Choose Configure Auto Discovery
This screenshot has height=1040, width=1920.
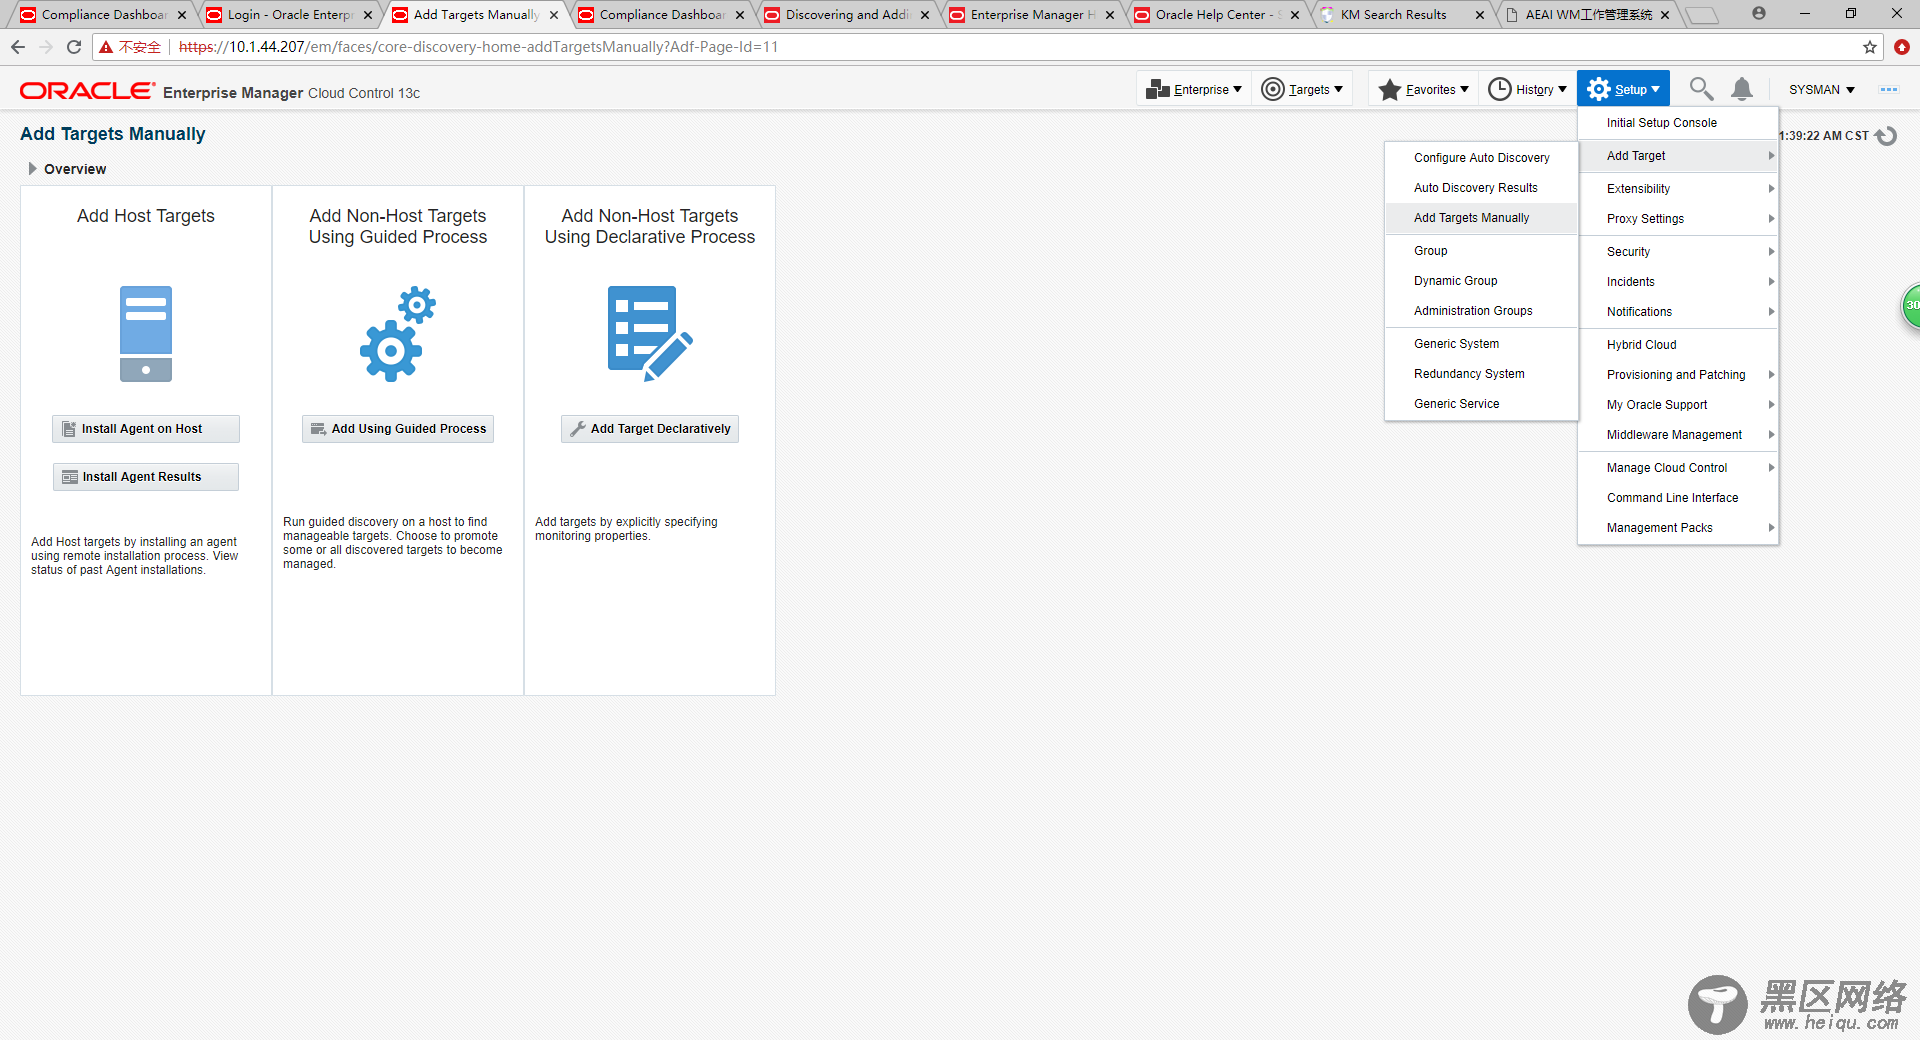click(x=1481, y=158)
